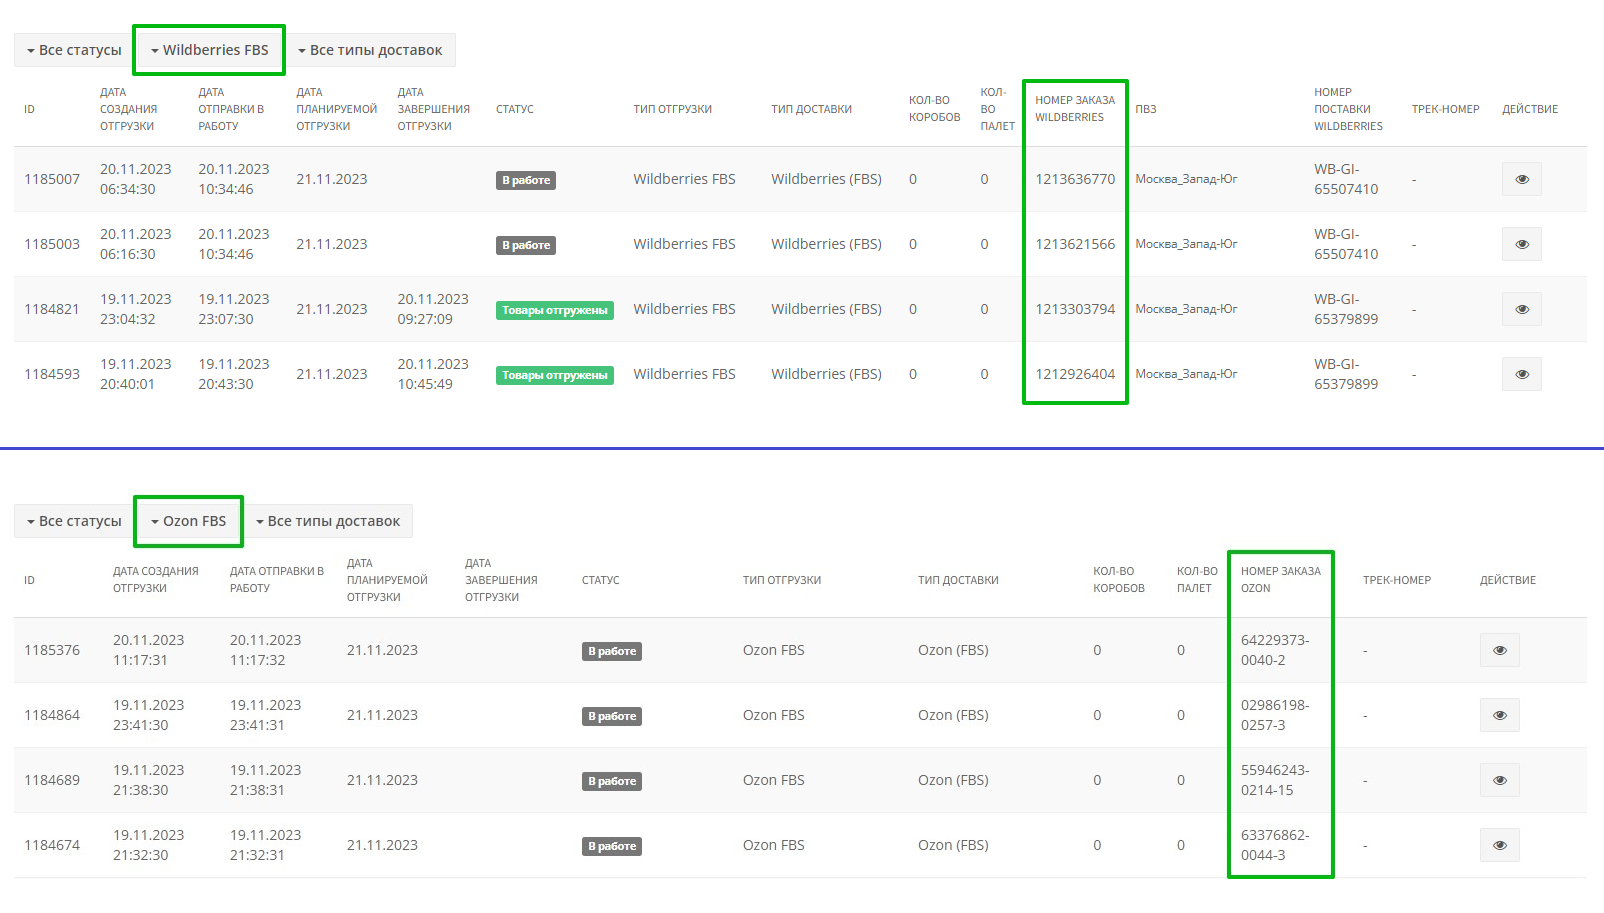Click Ozon order number 64229373-0040-2

pyautogui.click(x=1275, y=650)
